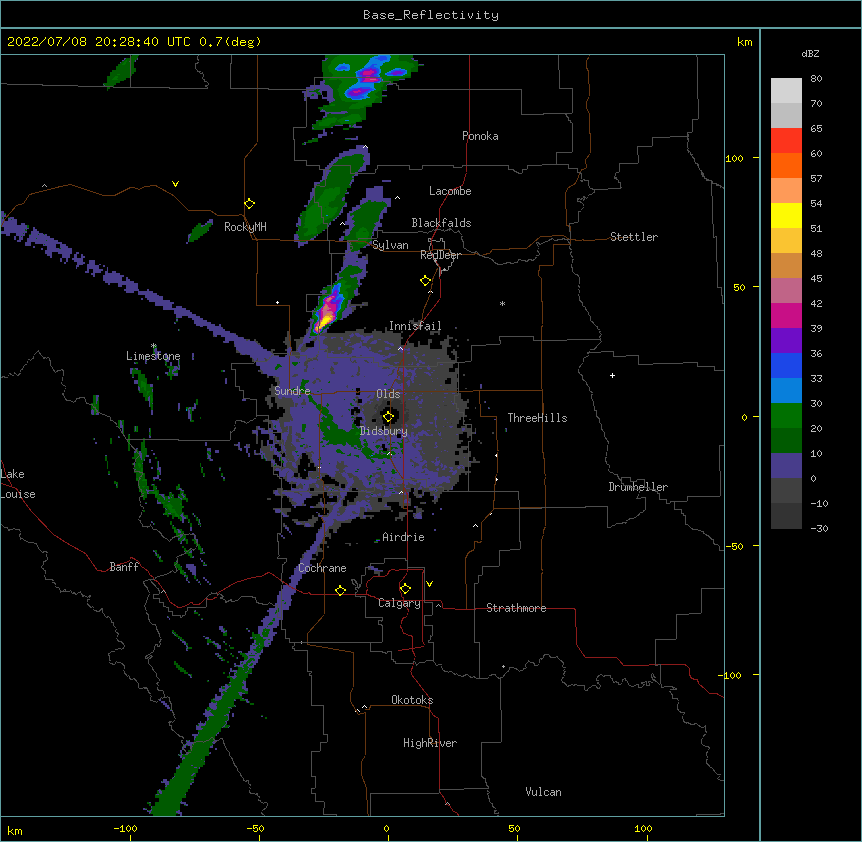
Task: Click the Didsbury town label
Action: [x=384, y=431]
